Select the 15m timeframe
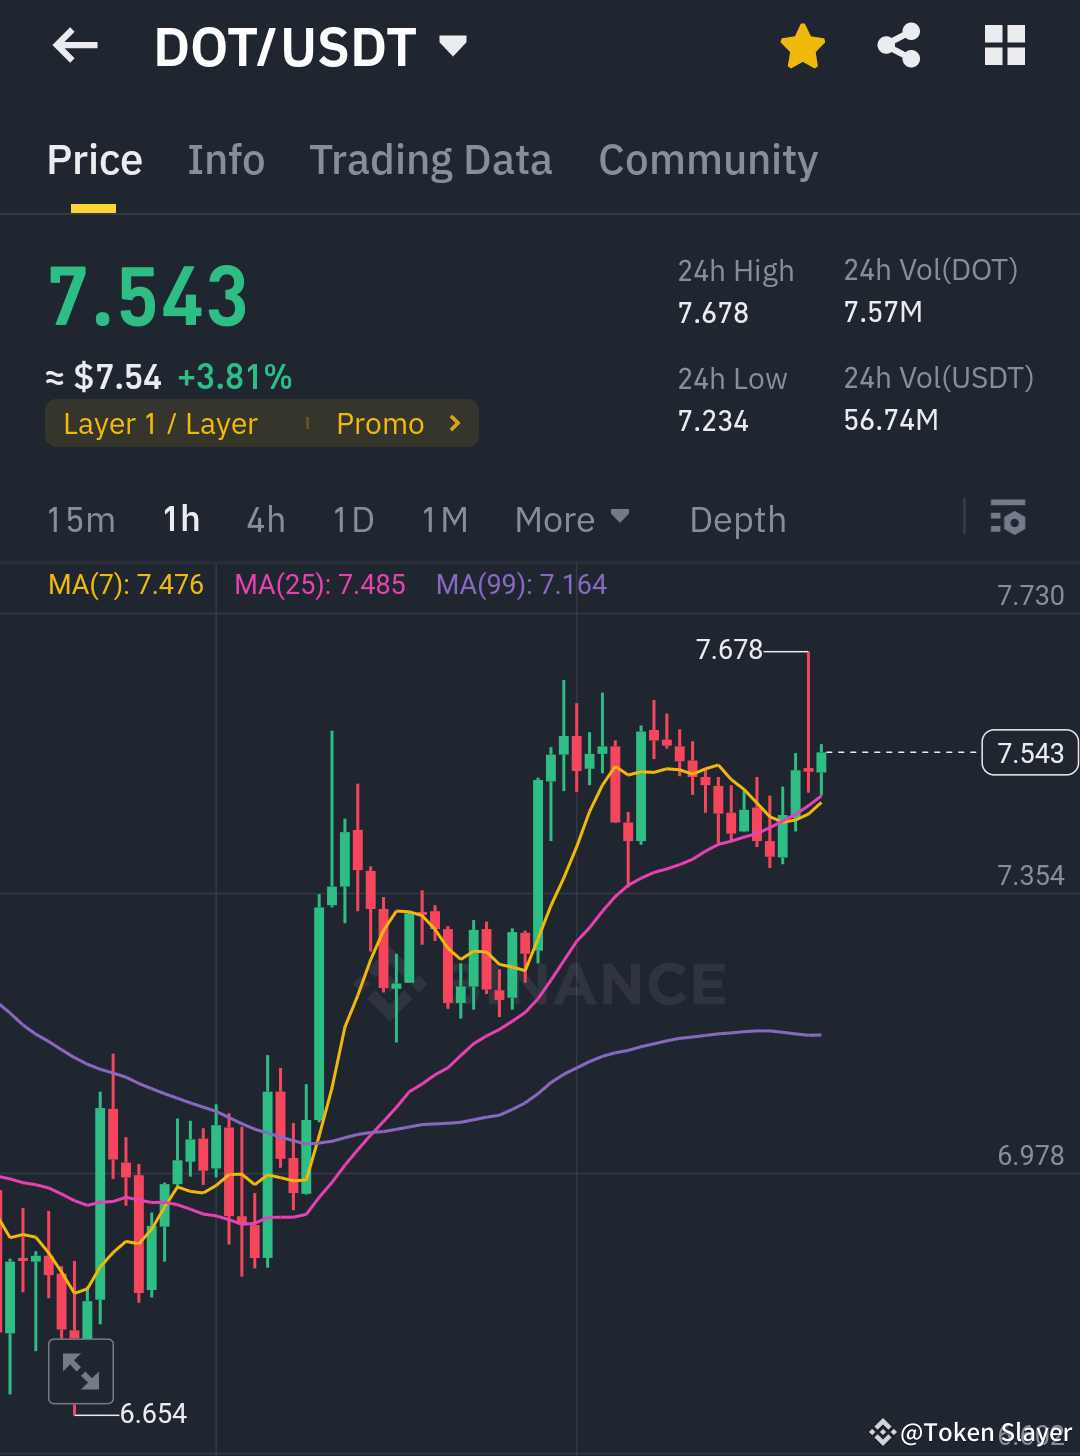Viewport: 1080px width, 1456px height. tap(81, 519)
